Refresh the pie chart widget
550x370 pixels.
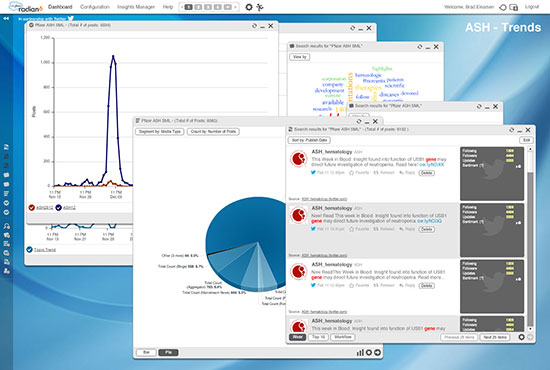tap(358, 121)
